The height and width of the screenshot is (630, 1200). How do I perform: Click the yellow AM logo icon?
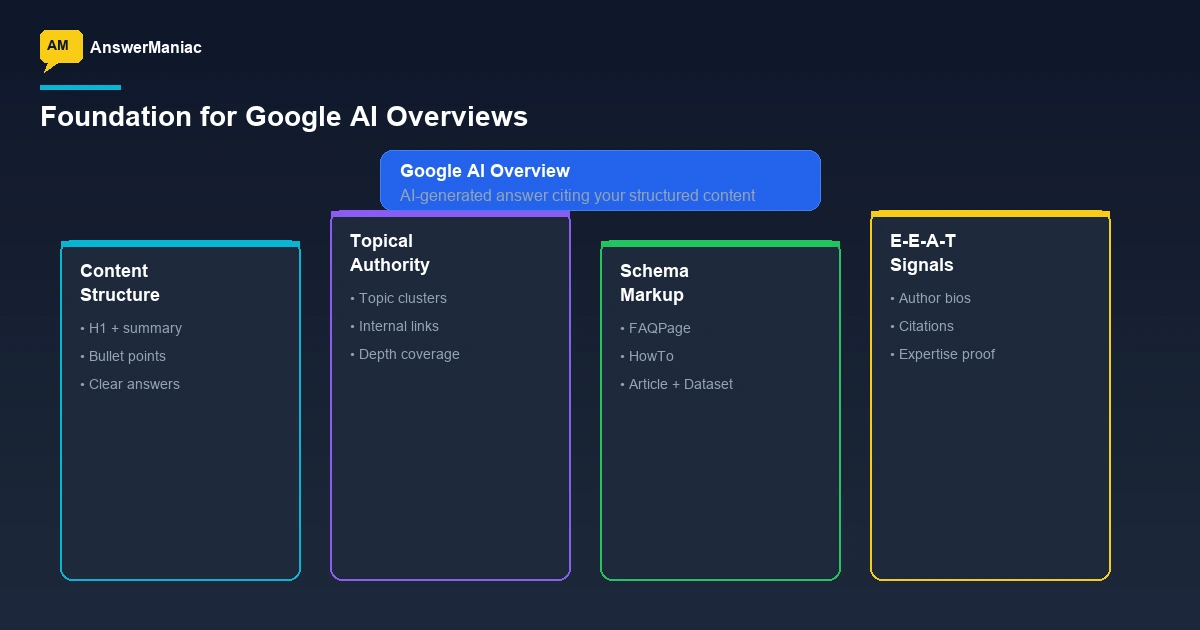tap(59, 46)
